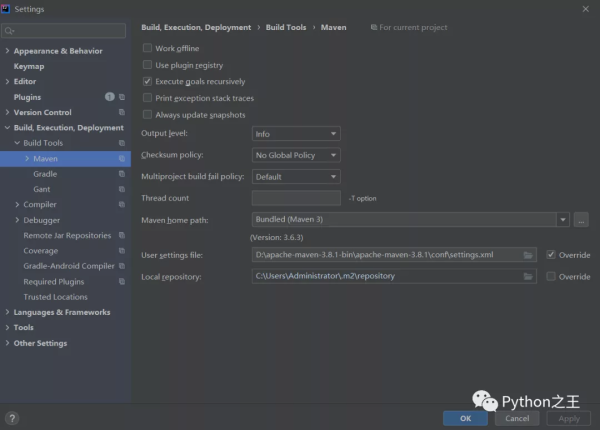Click the Thread count input field
Viewport: 600px width, 430px height.
click(x=296, y=198)
